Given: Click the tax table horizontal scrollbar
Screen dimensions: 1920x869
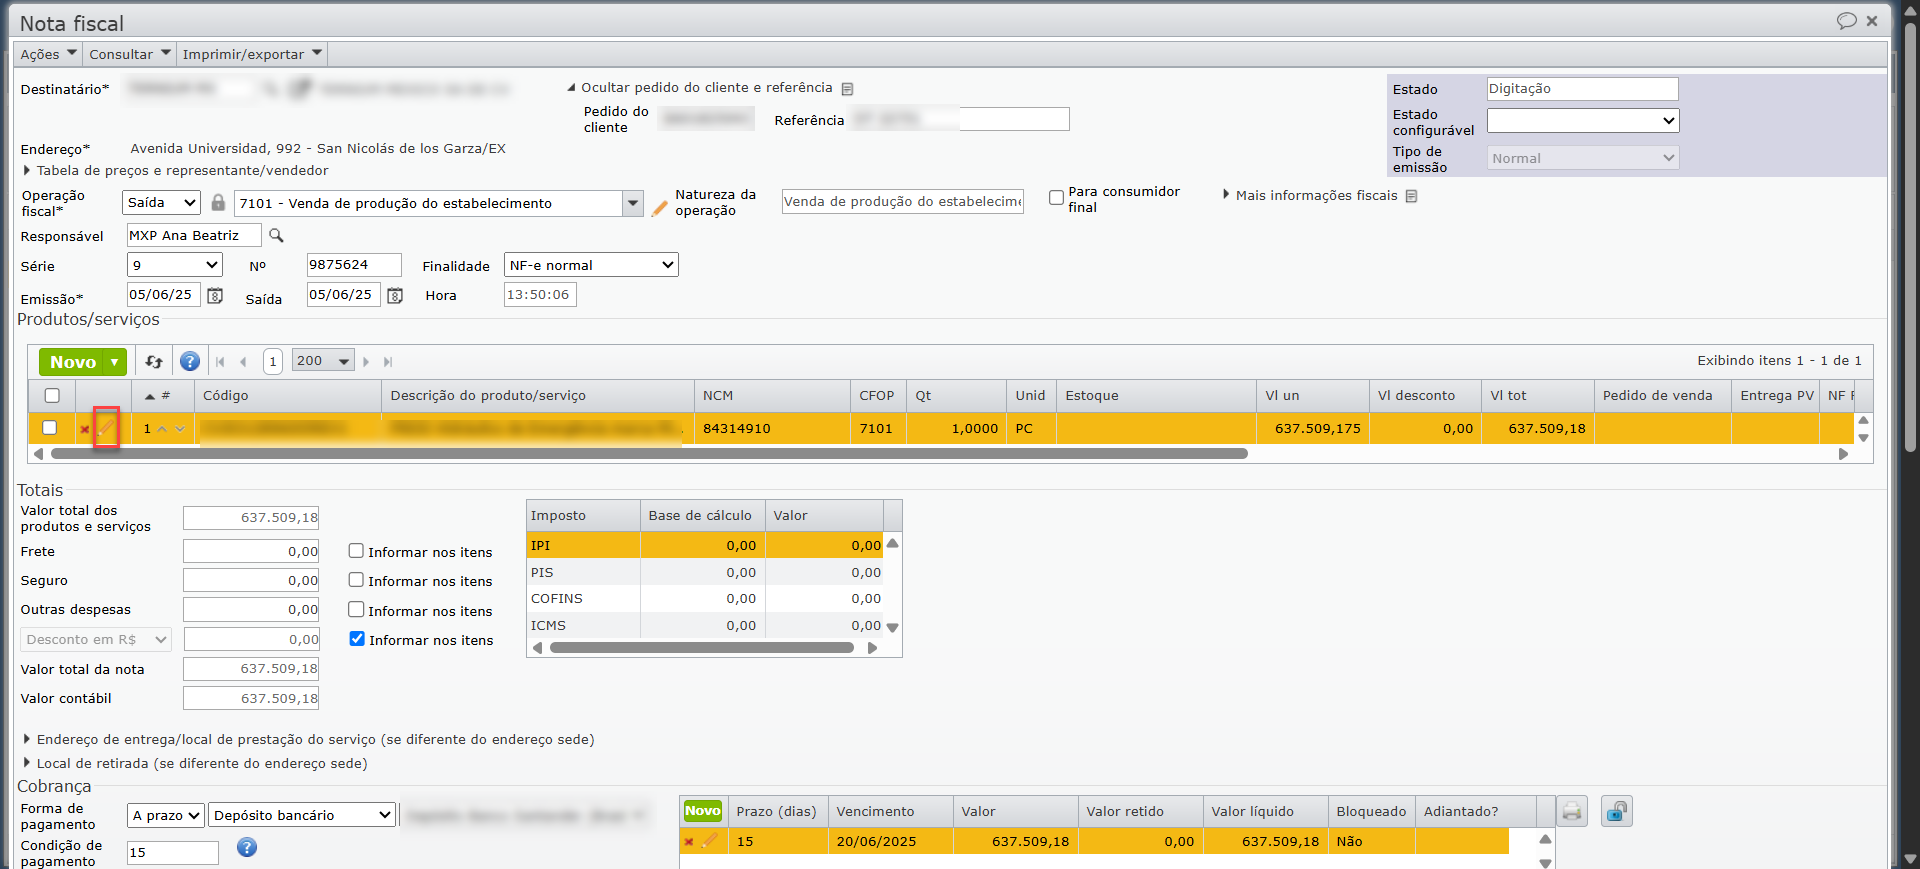Looking at the screenshot, I should click(x=702, y=648).
